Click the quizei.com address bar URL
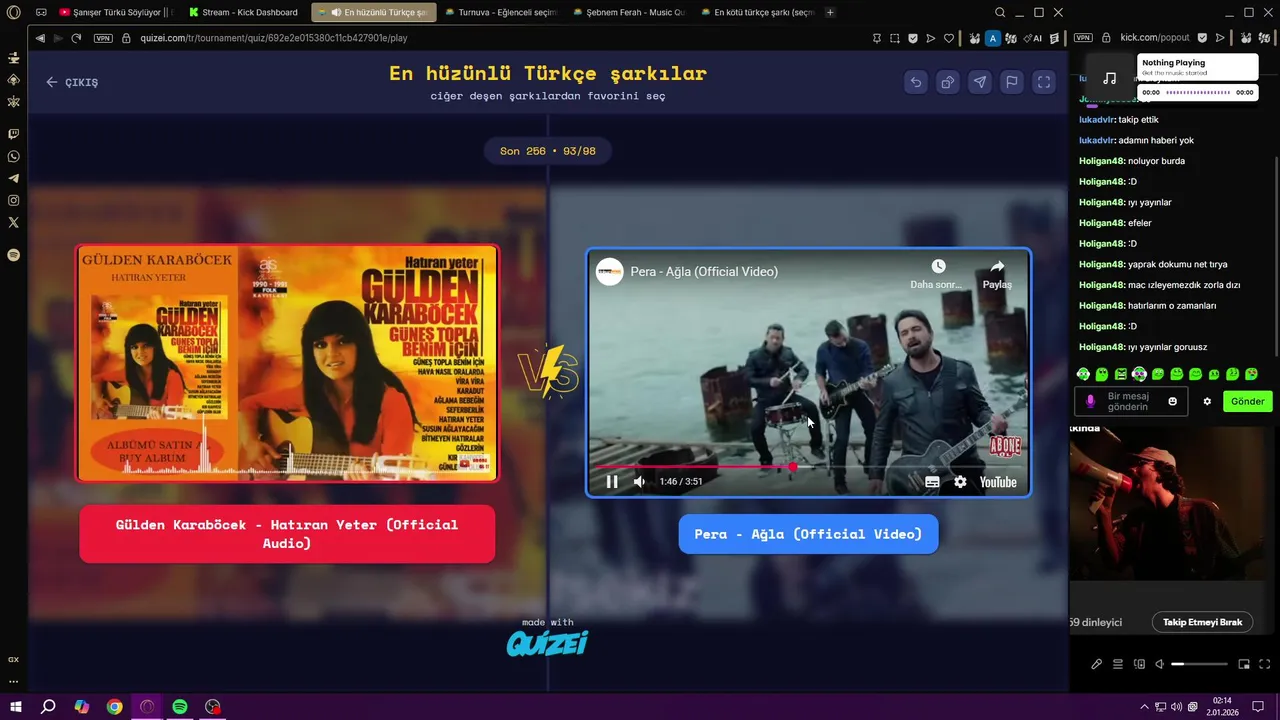This screenshot has width=1280, height=720. coord(273,38)
